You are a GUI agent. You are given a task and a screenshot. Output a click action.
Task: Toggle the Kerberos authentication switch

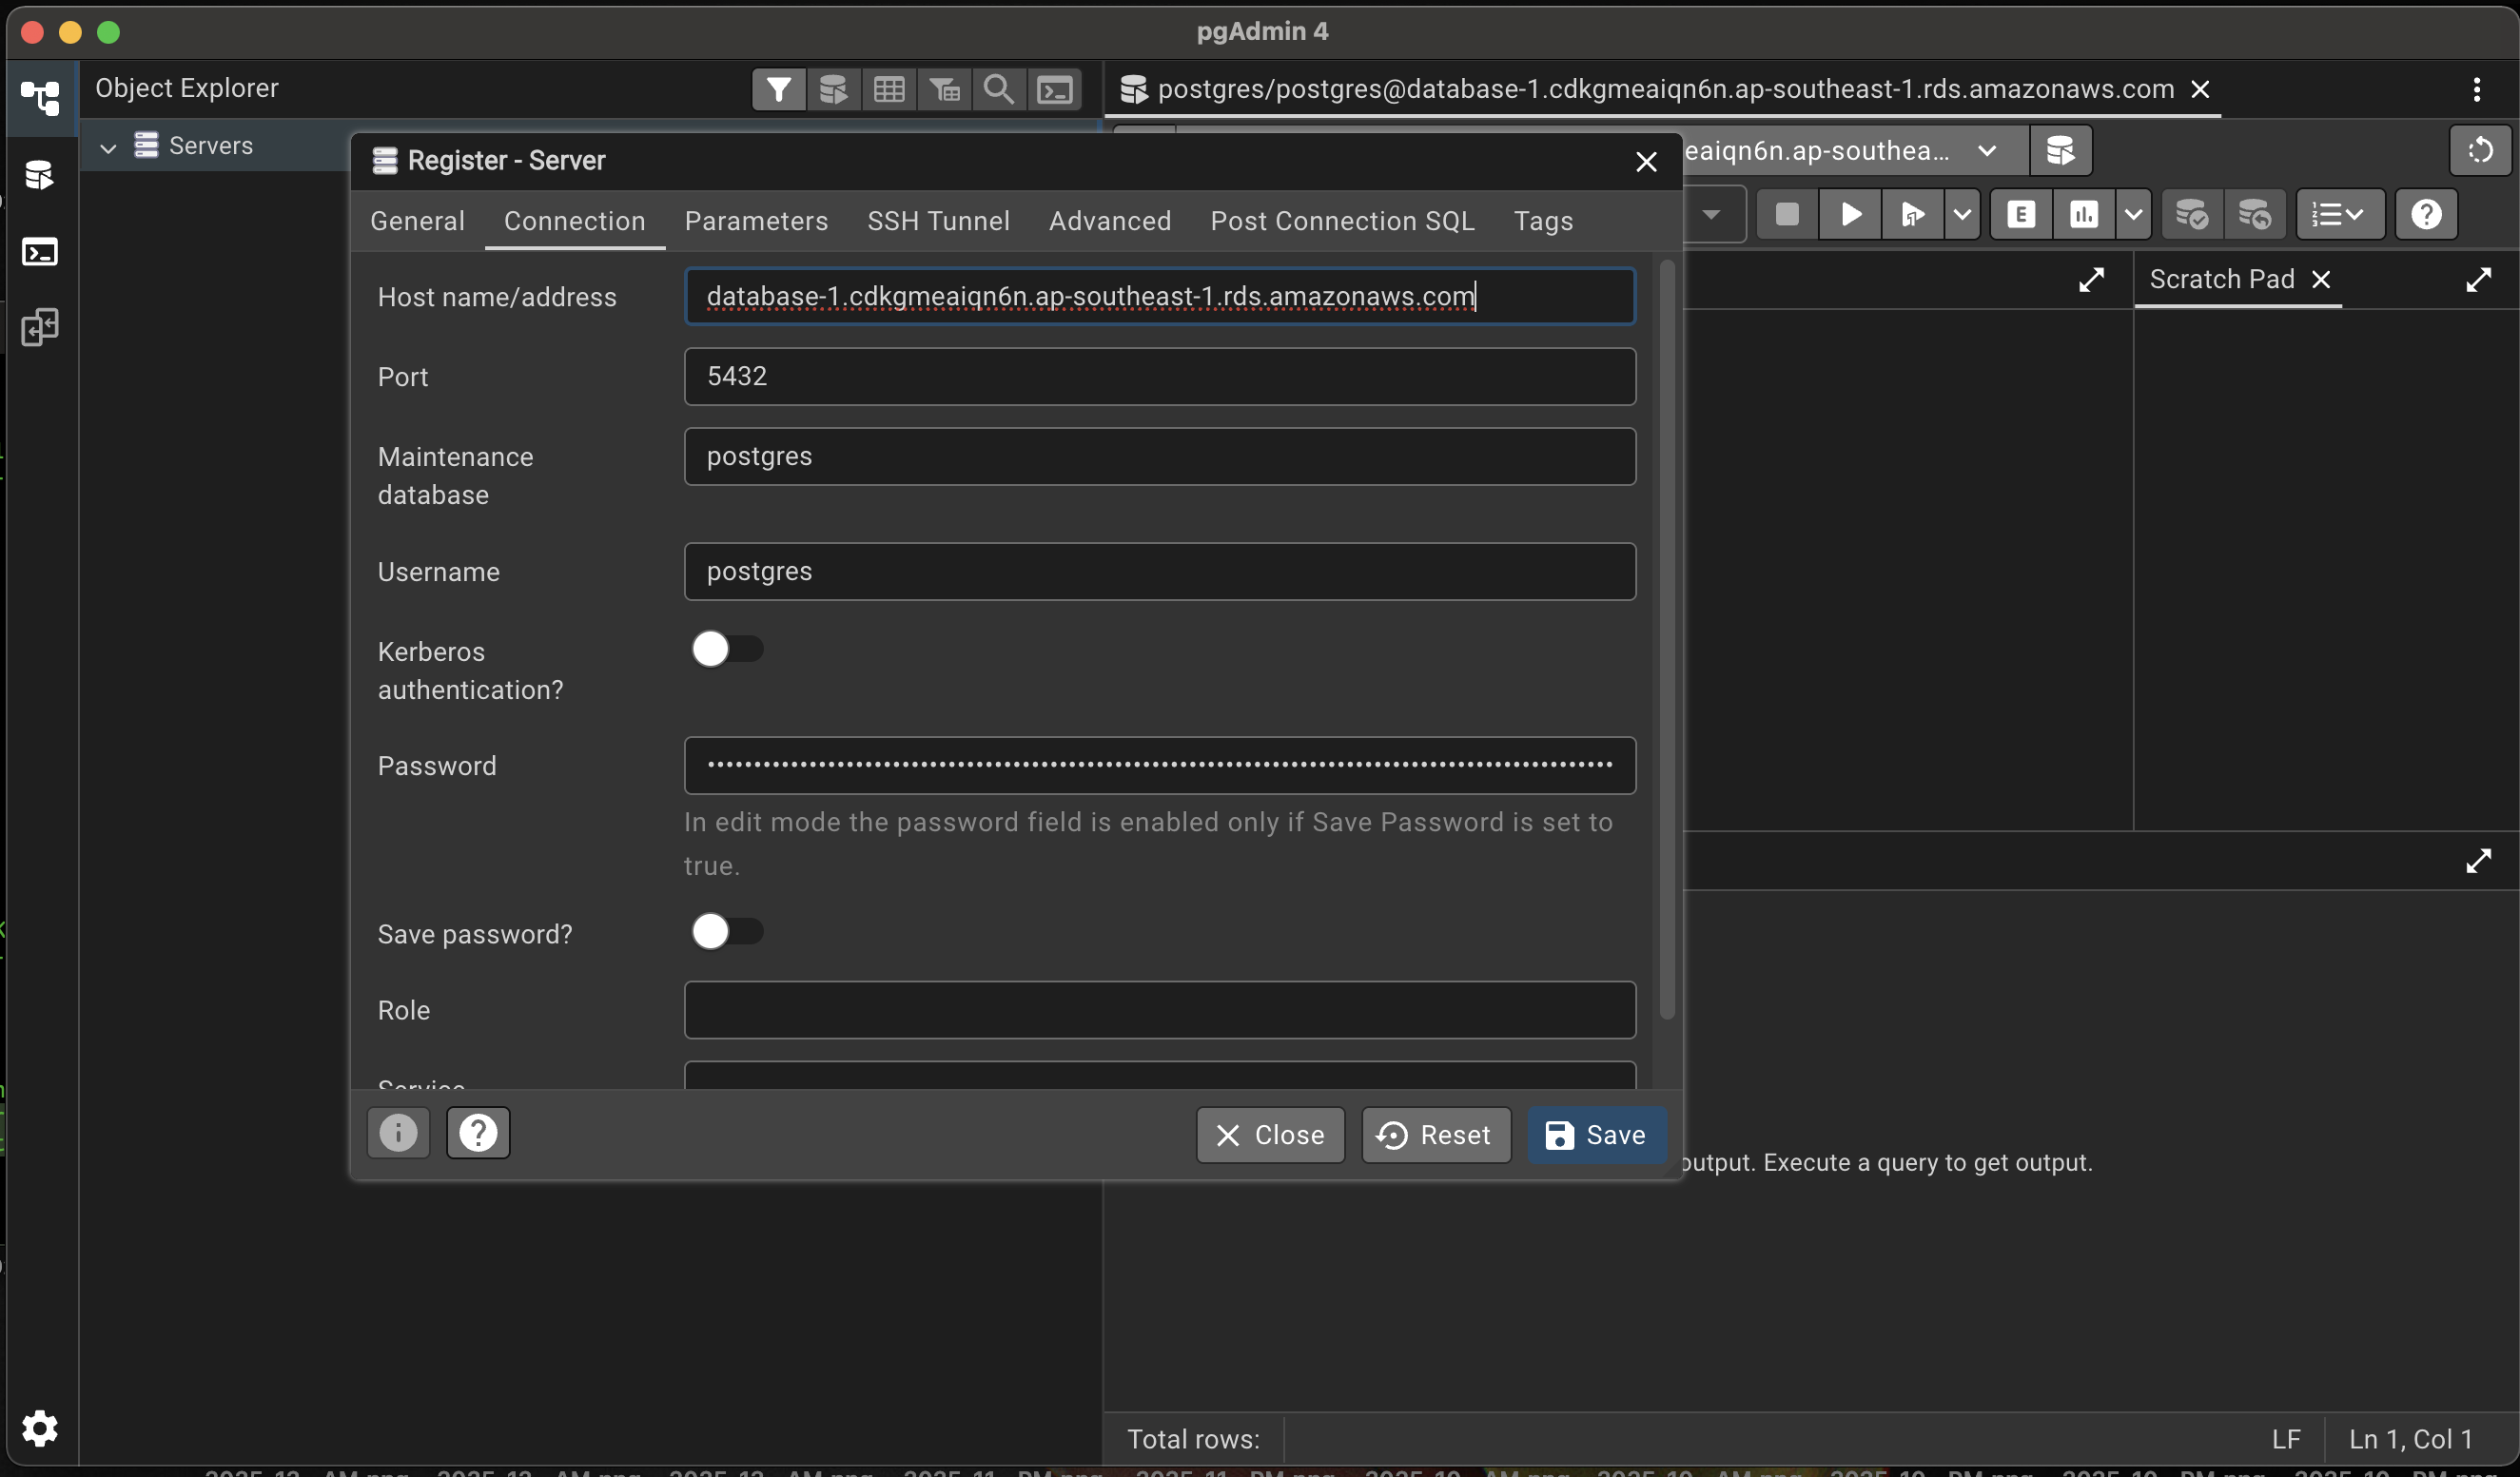(727, 648)
